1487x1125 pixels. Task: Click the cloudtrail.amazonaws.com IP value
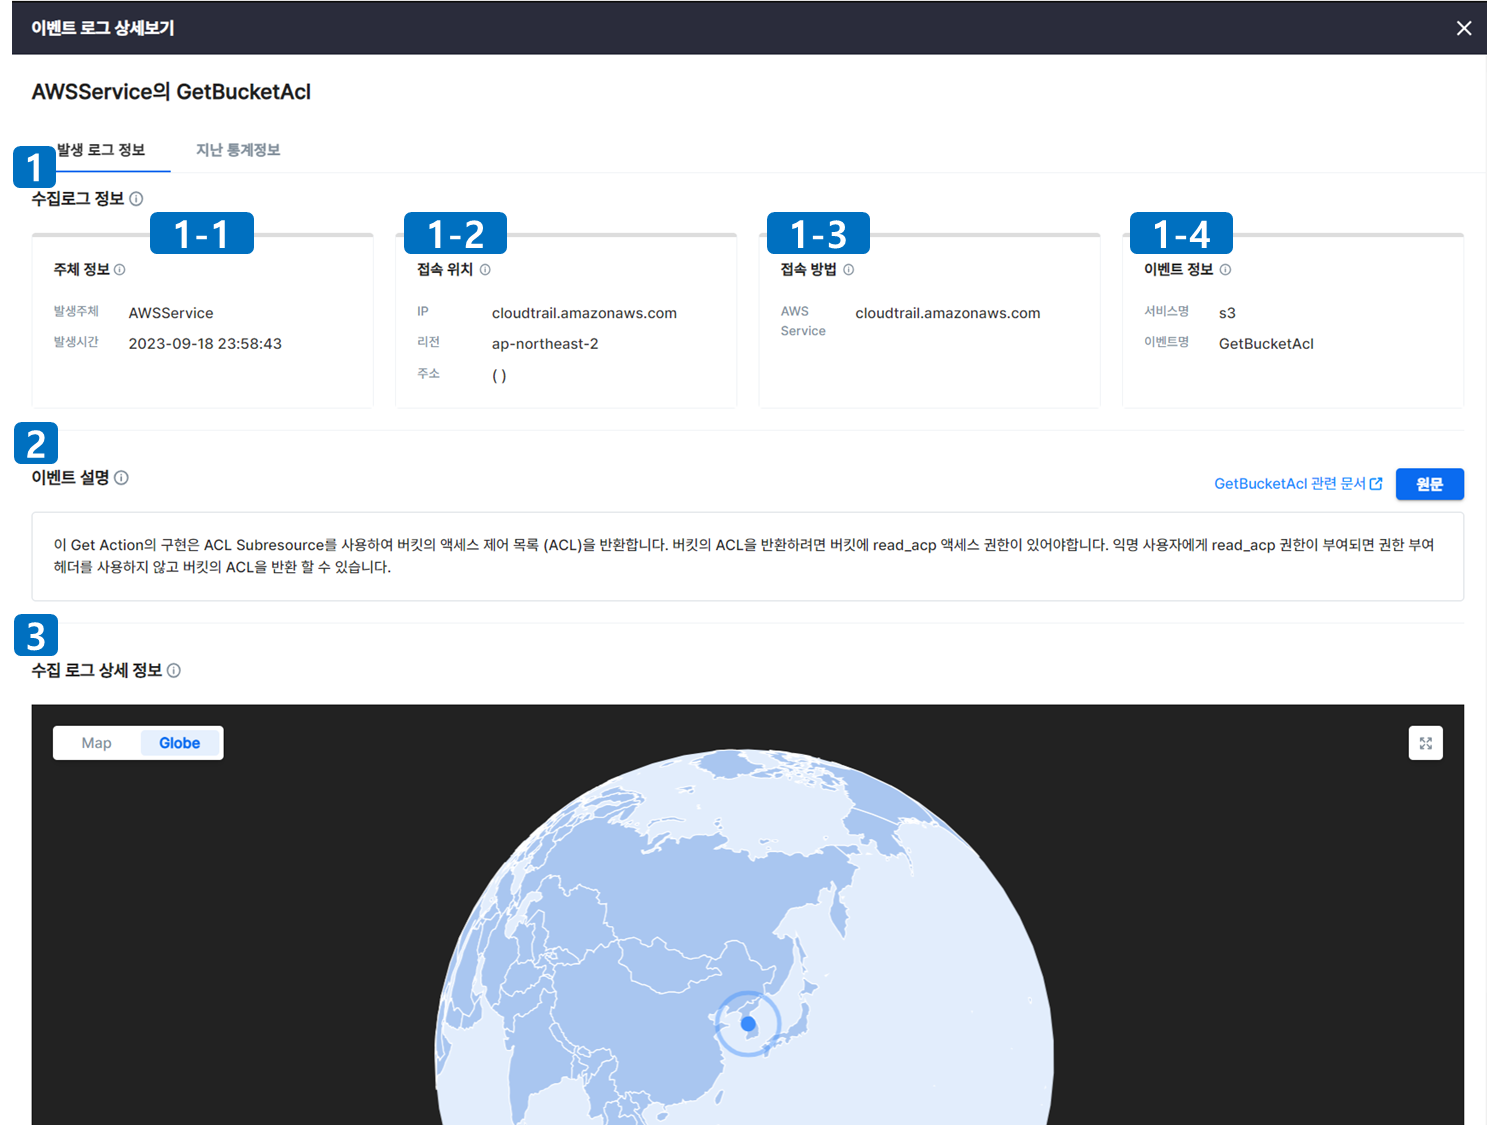584,313
